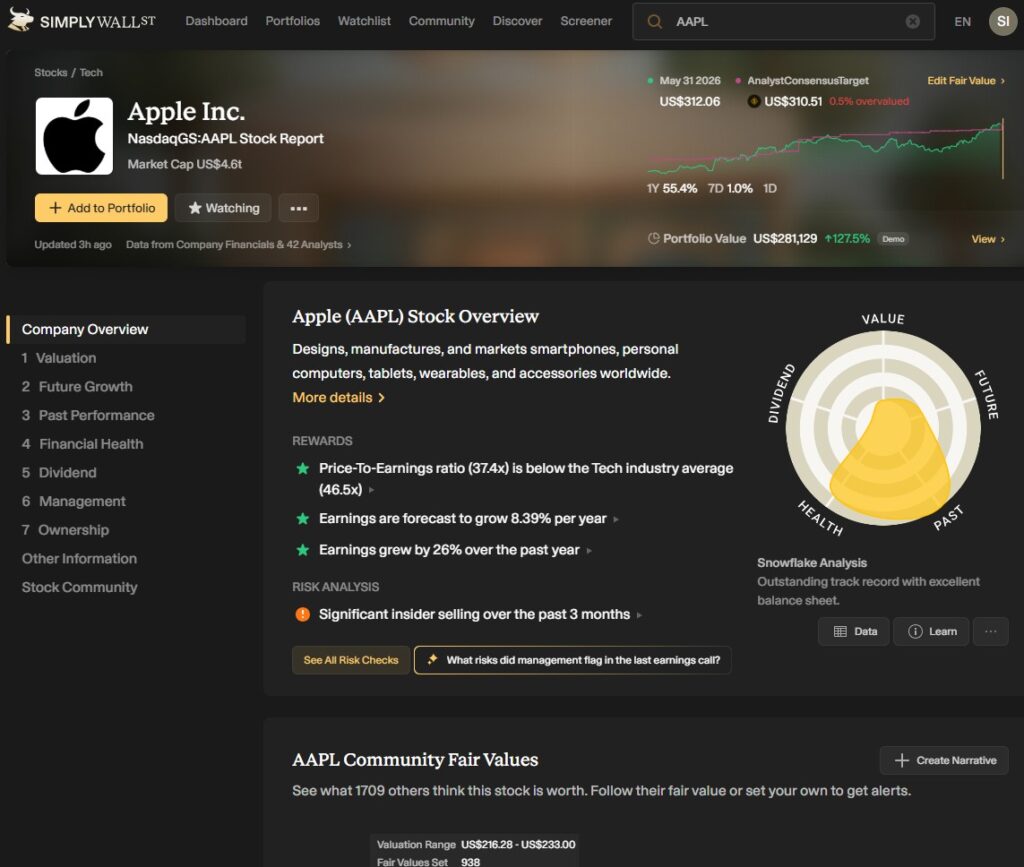Viewport: 1024px width, 867px height.
Task: Click the Market Cap US$4.6t text
Action: pyautogui.click(x=184, y=165)
